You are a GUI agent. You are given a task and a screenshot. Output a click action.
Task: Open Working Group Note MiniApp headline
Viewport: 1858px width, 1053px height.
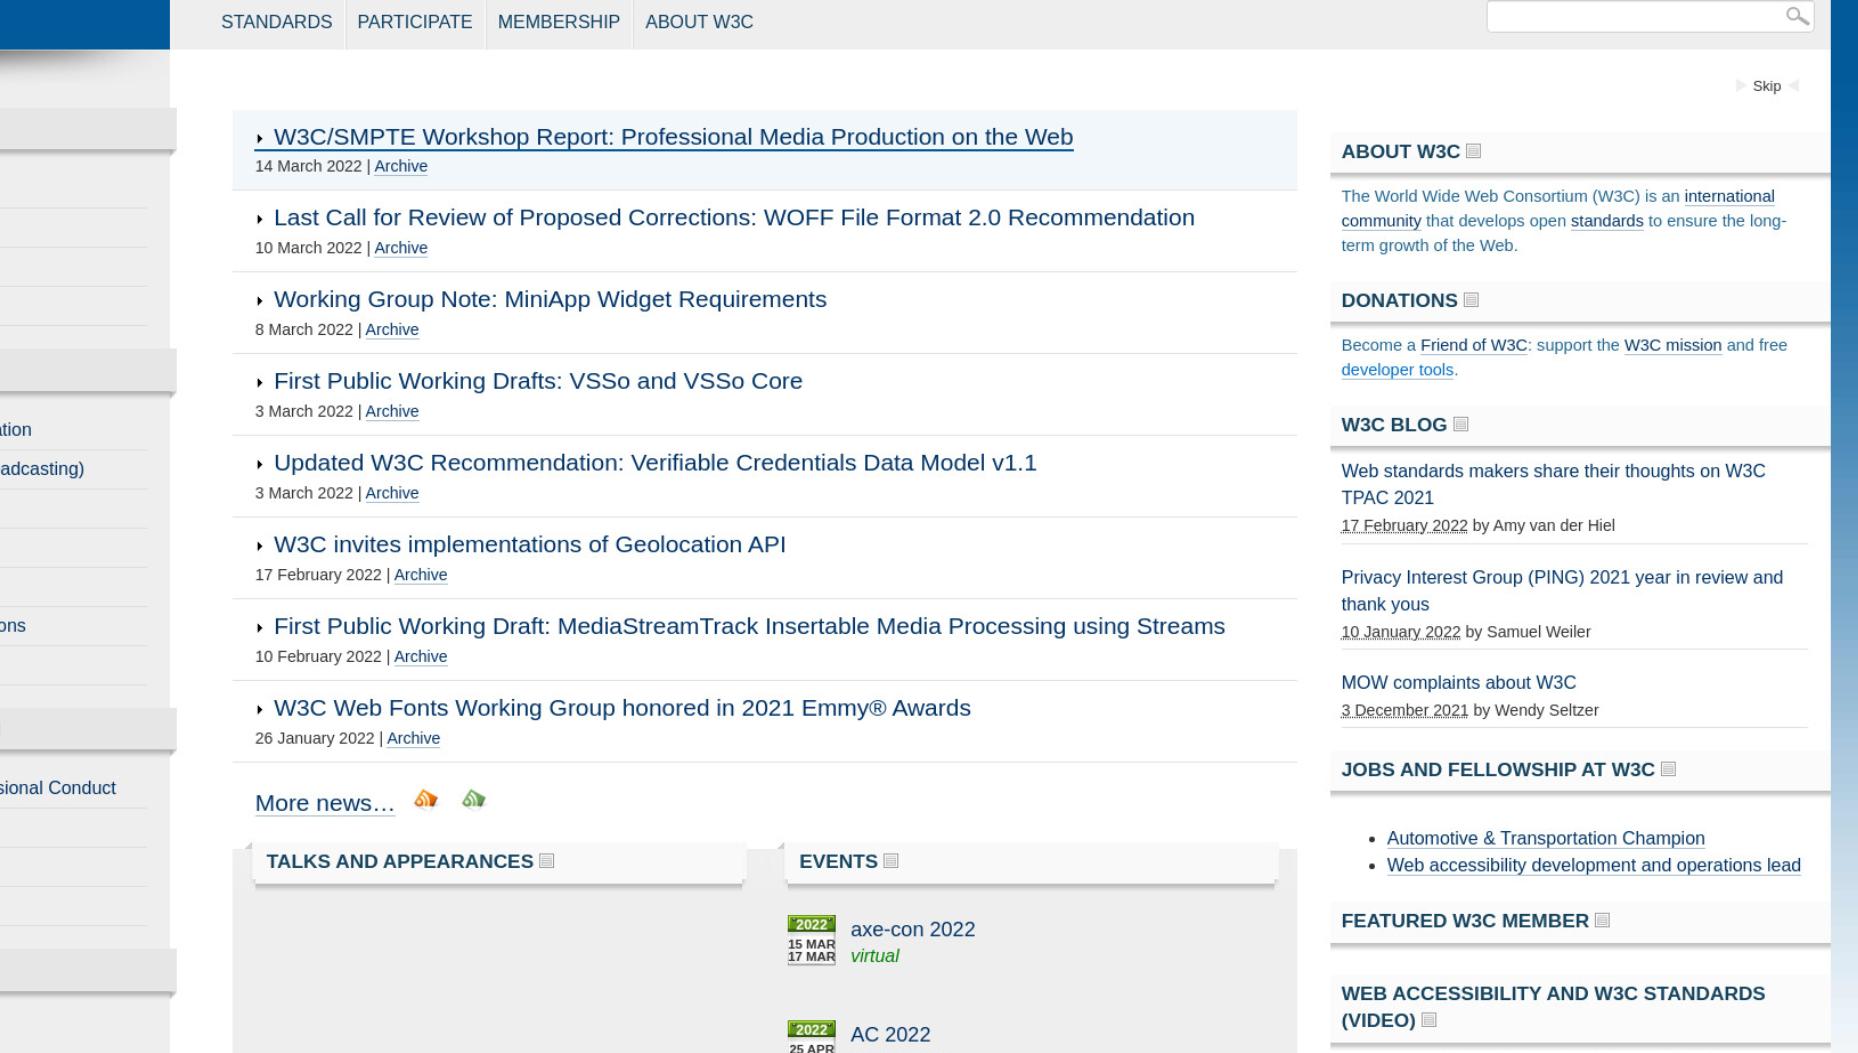click(x=550, y=299)
